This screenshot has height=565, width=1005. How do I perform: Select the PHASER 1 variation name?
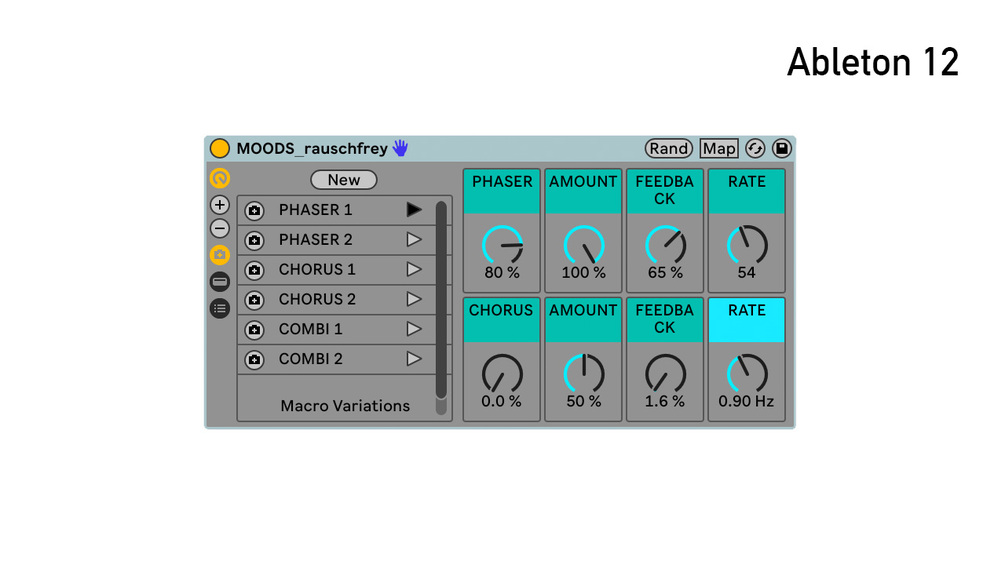coord(315,210)
